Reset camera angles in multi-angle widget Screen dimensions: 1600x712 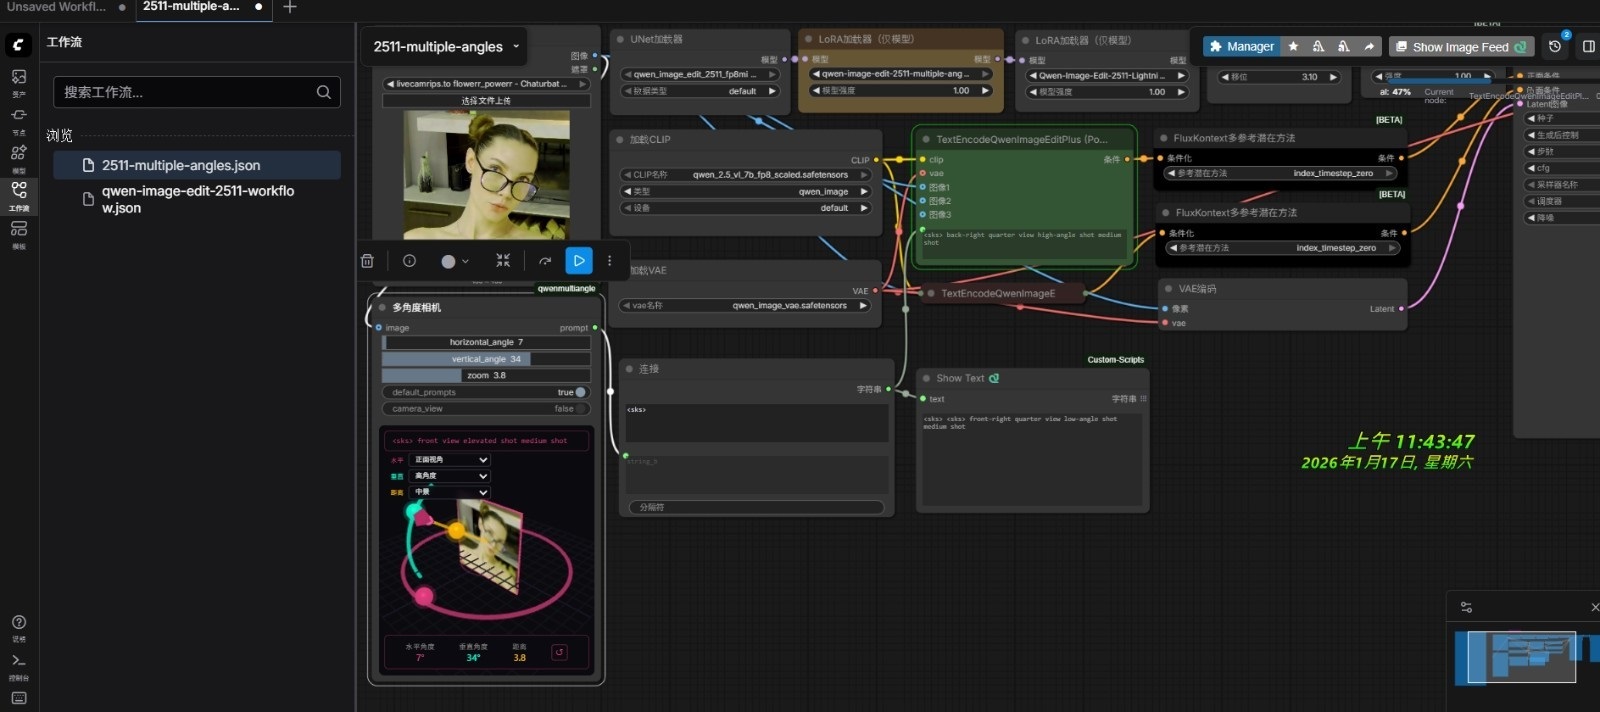click(x=559, y=652)
